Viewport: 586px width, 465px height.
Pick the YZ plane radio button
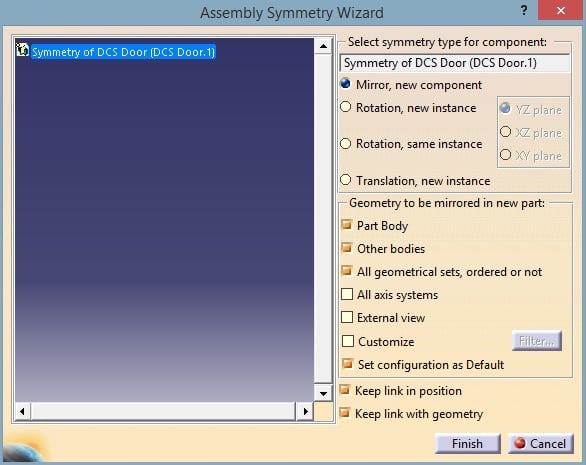505,109
